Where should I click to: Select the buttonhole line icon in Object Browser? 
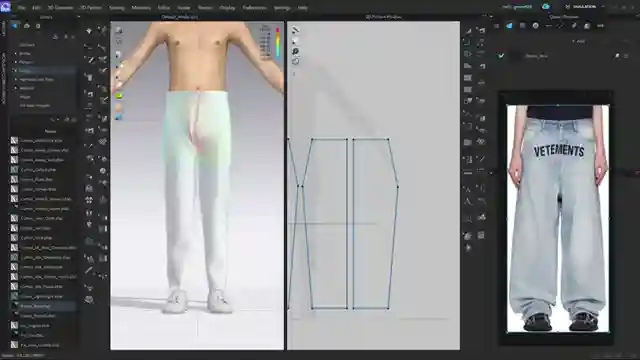click(x=549, y=26)
